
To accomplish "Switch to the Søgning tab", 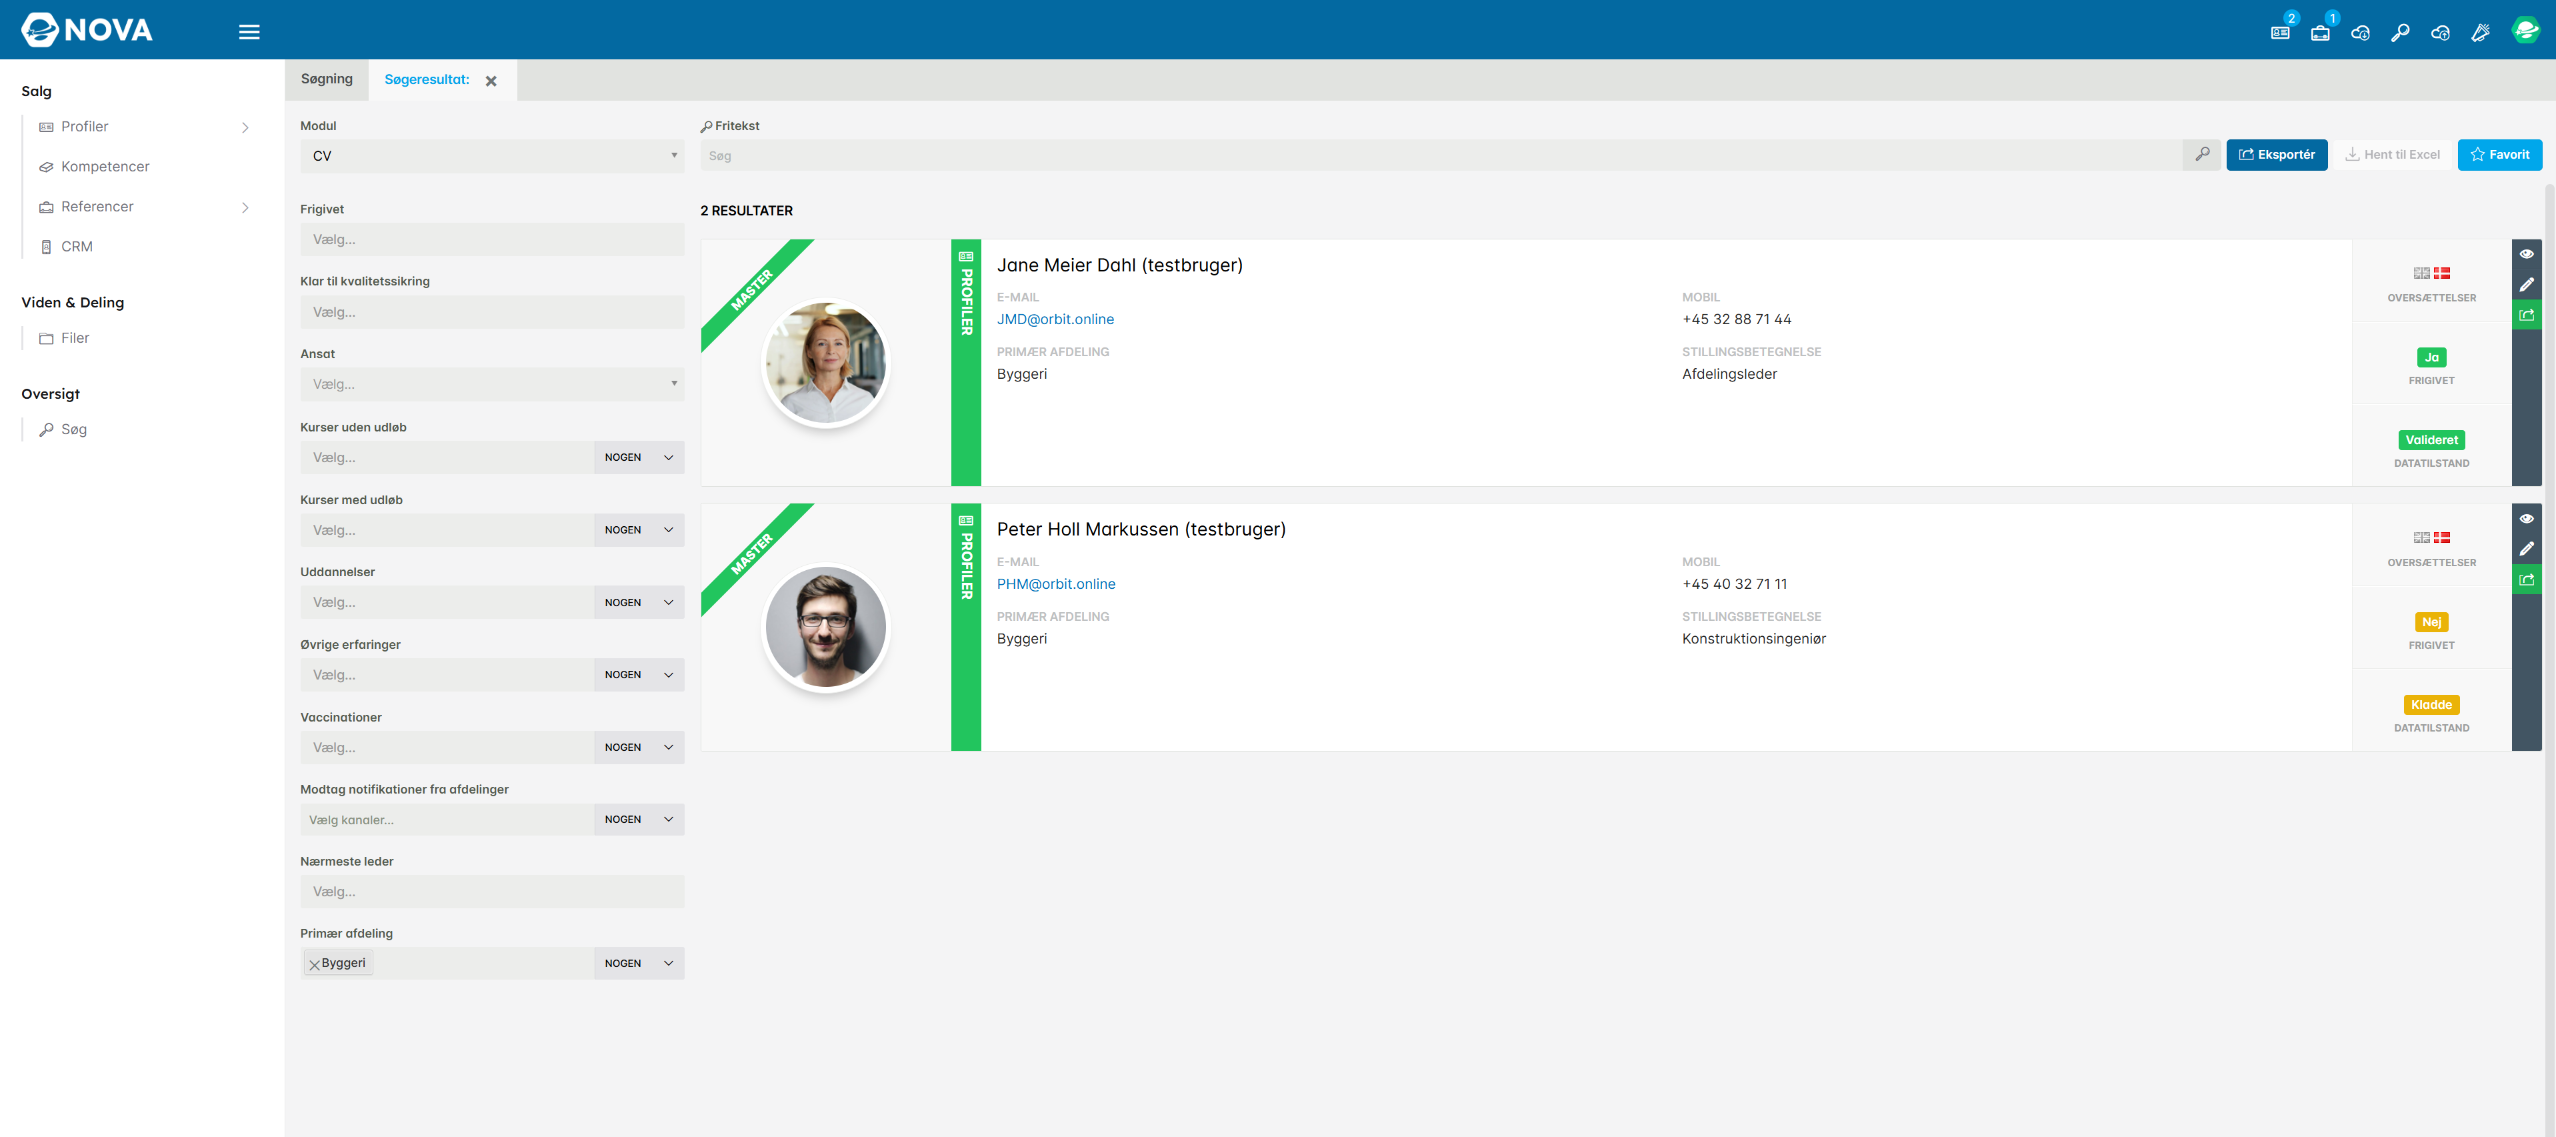I will pos(327,79).
